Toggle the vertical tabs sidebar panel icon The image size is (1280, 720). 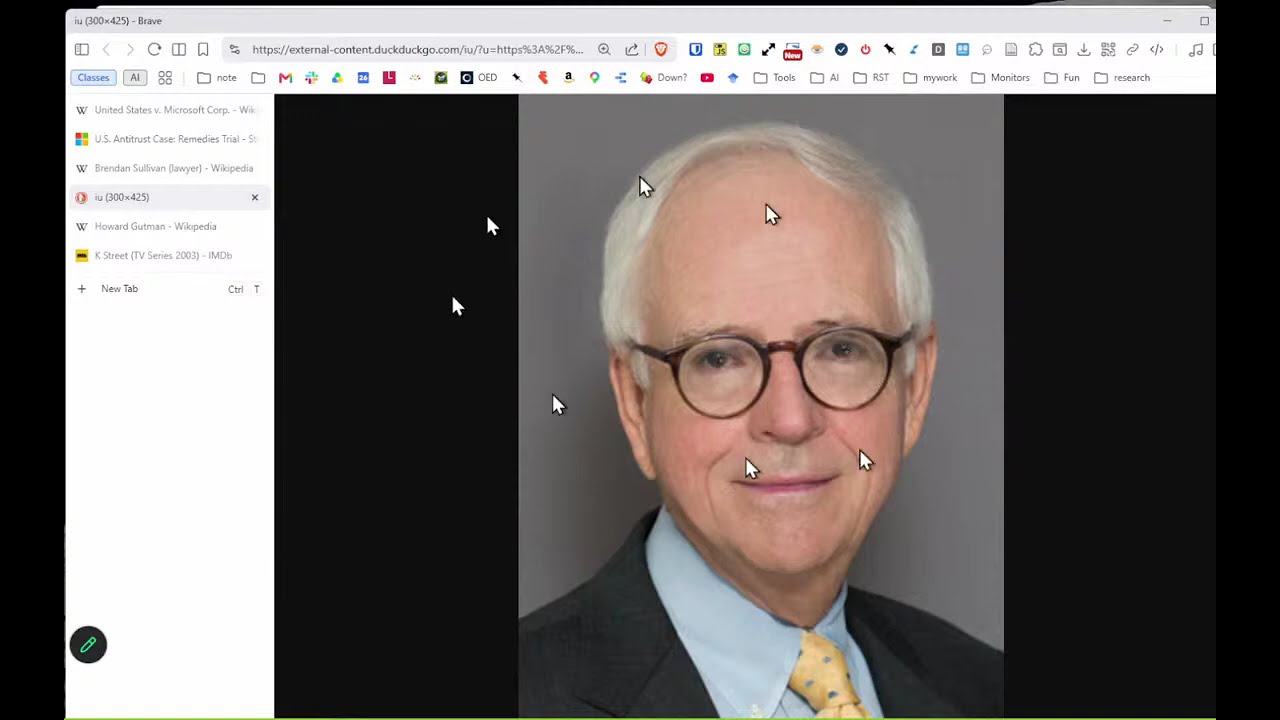click(x=82, y=49)
